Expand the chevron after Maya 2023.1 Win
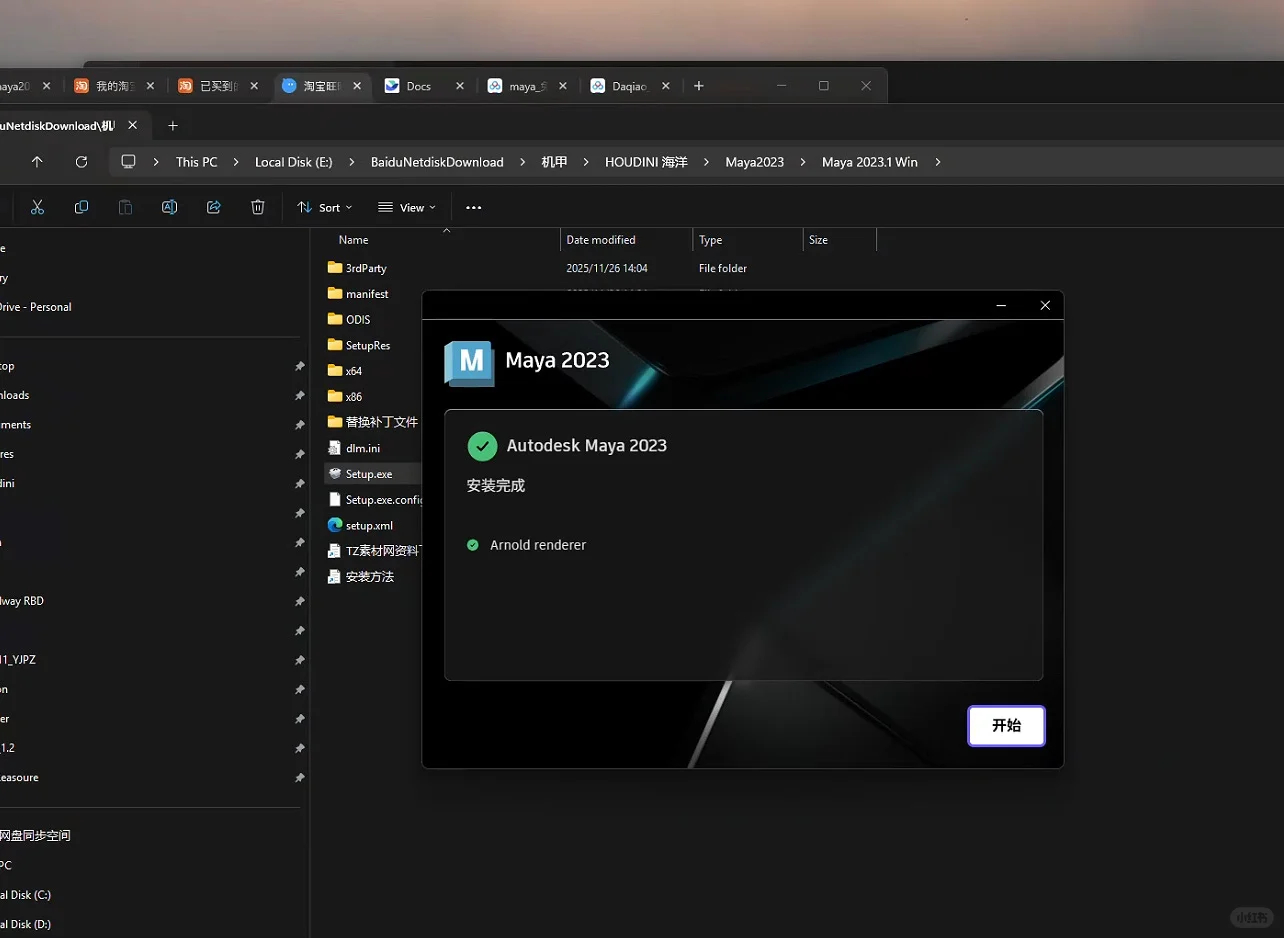Viewport: 1284px width, 938px height. pos(937,162)
